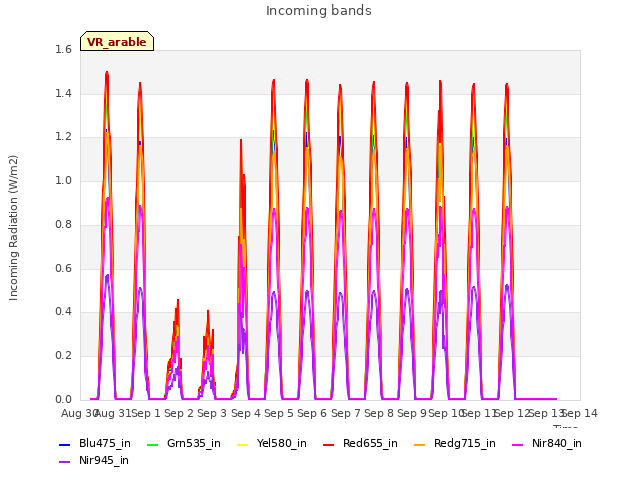Click the yellow Yel580_in legend swatch
Viewport: 640px width, 480px height.
[243, 444]
